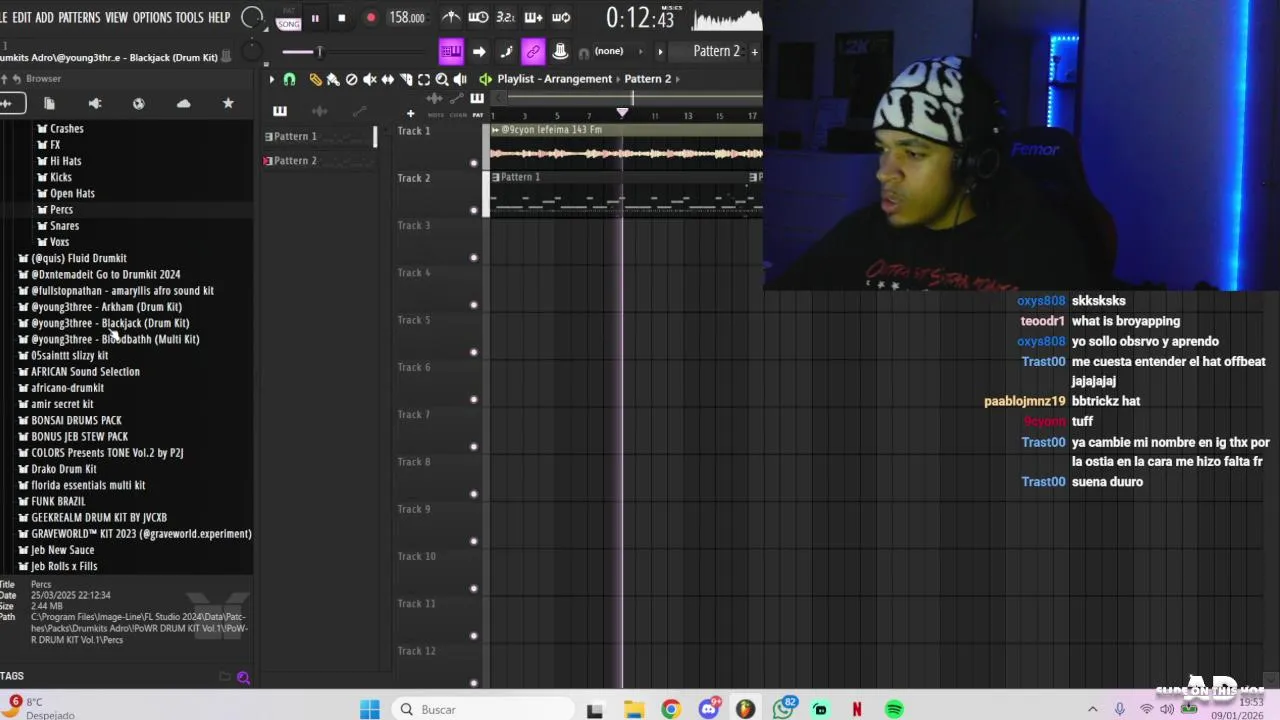This screenshot has width=1280, height=720.
Task: Toggle the metronome icon
Action: (451, 17)
